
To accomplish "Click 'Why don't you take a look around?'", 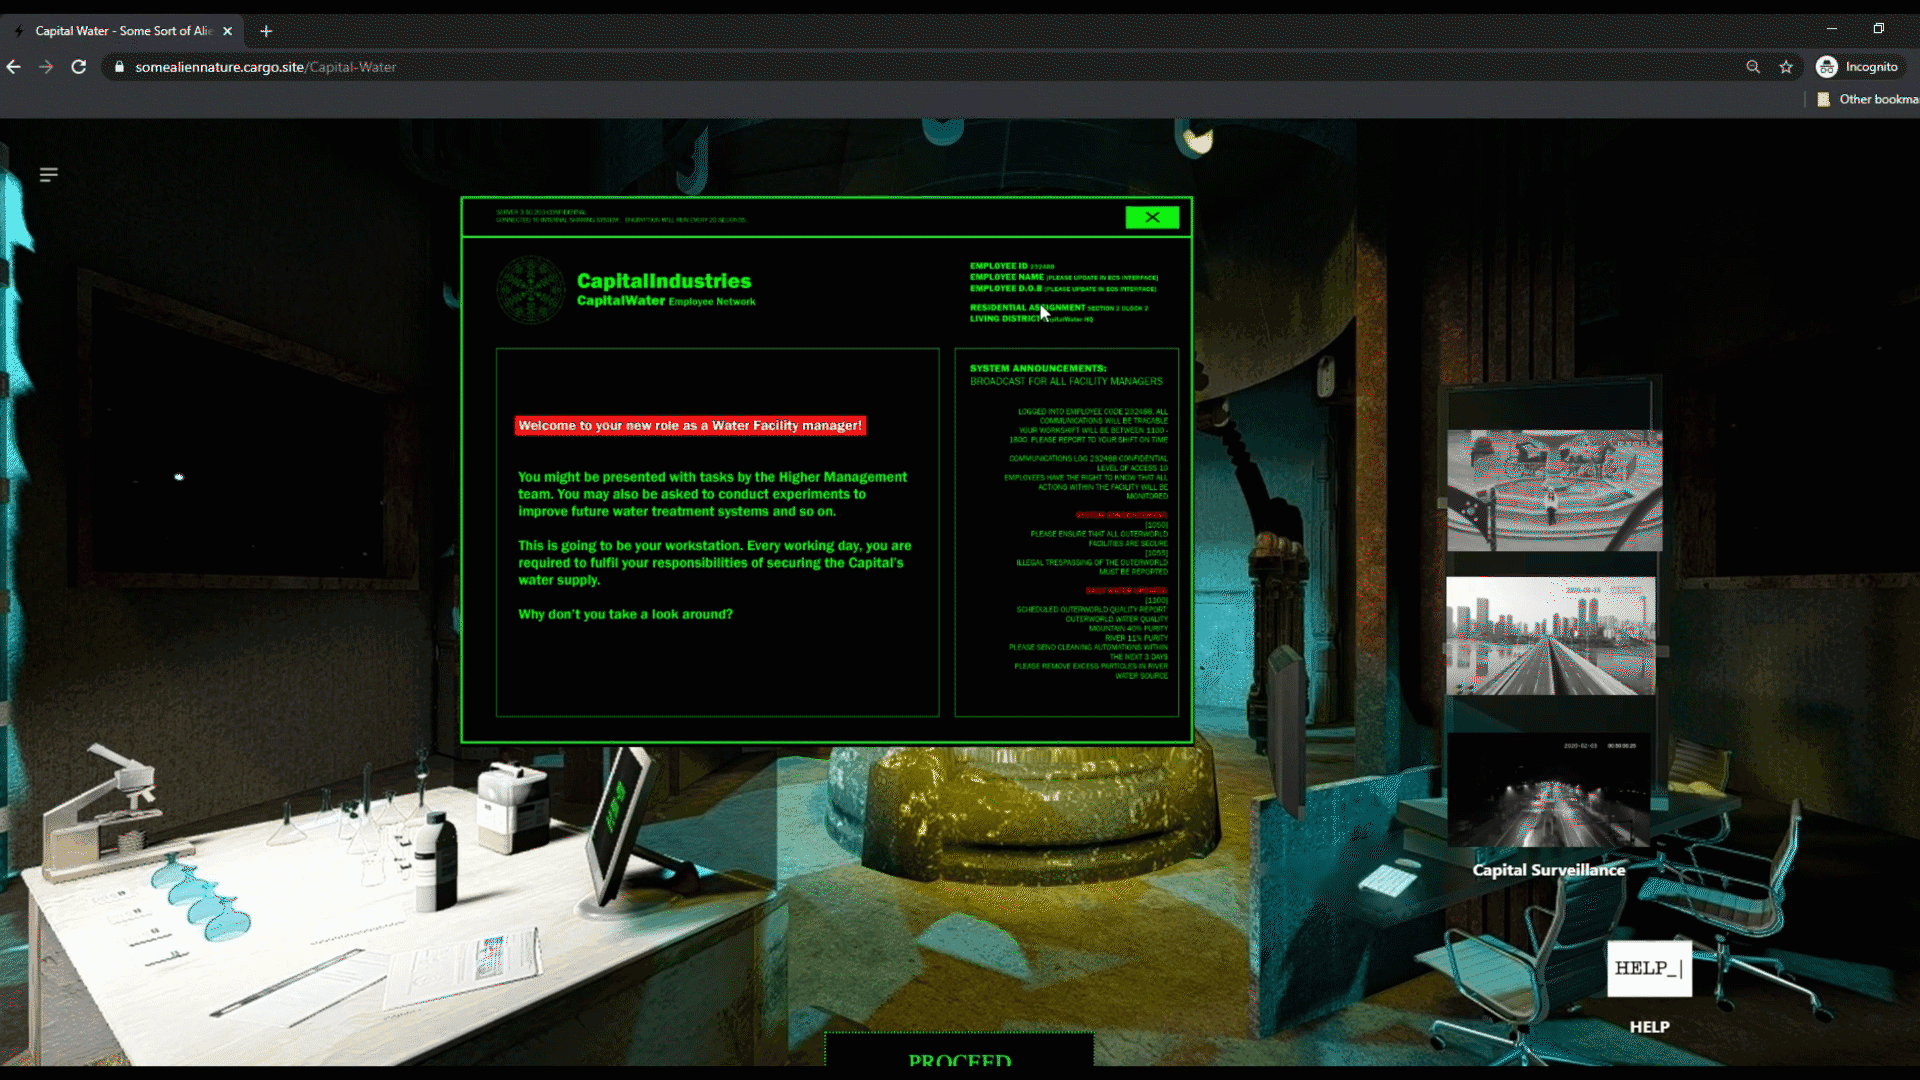I will point(625,614).
